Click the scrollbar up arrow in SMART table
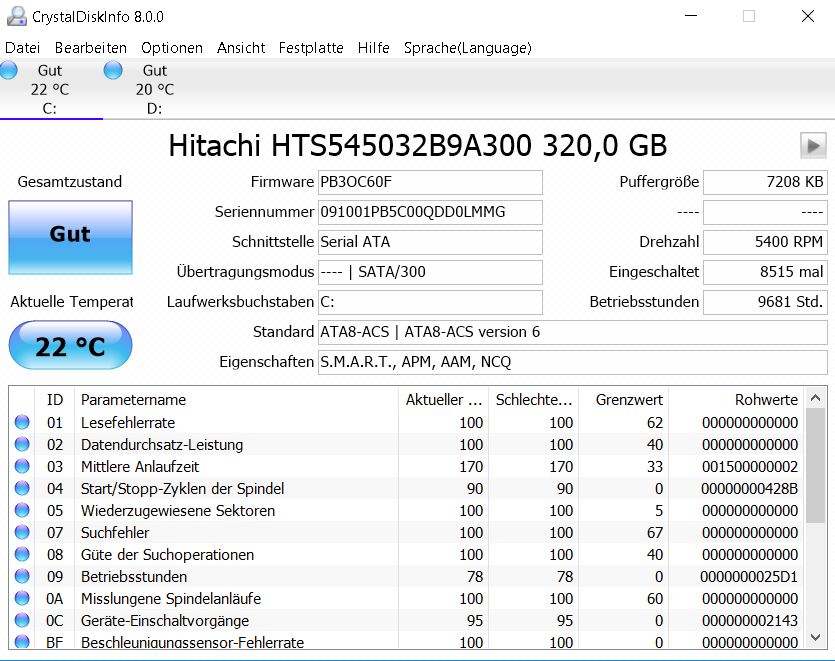The height and width of the screenshot is (661, 835). click(x=815, y=397)
